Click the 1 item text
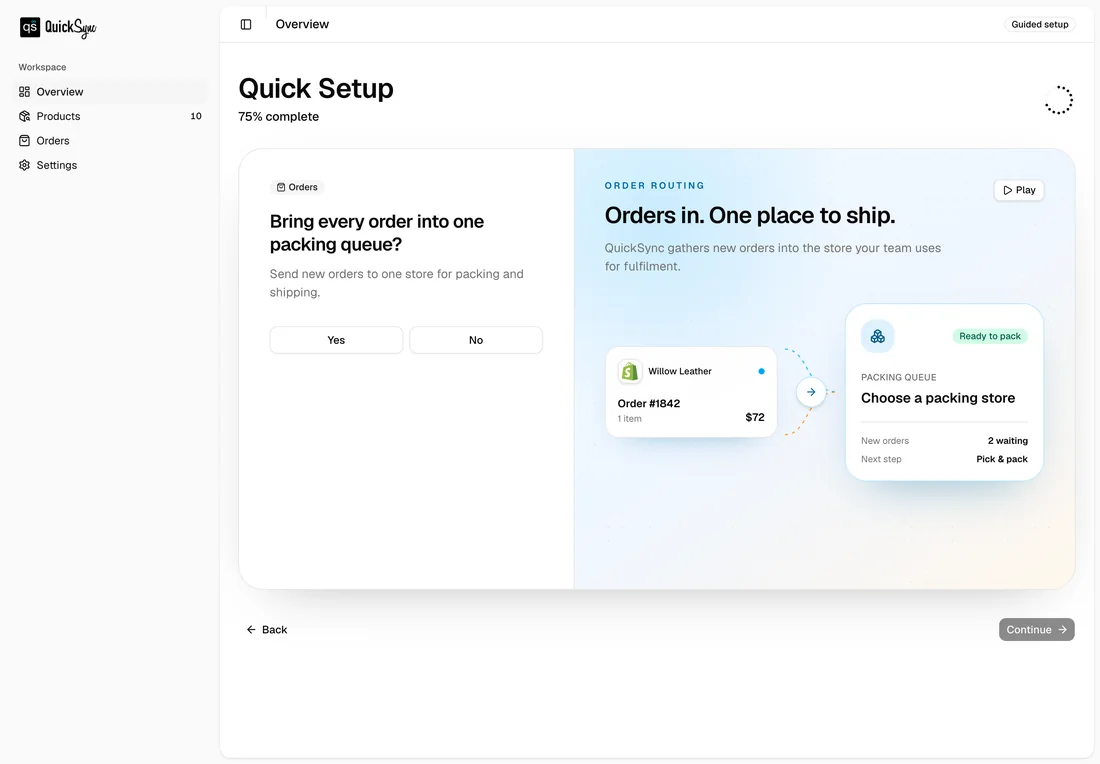Viewport: 1100px width, 764px height. point(629,419)
